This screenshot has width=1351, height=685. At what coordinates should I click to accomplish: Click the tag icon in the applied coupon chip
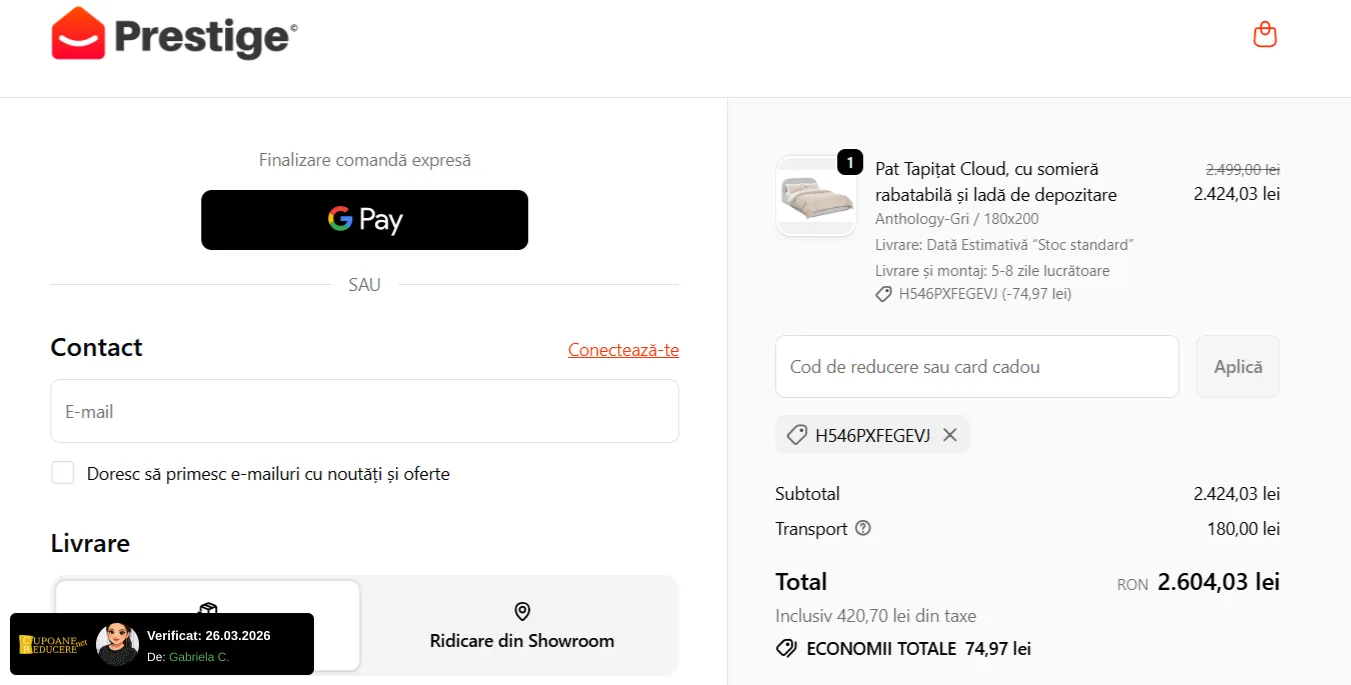[x=797, y=435]
